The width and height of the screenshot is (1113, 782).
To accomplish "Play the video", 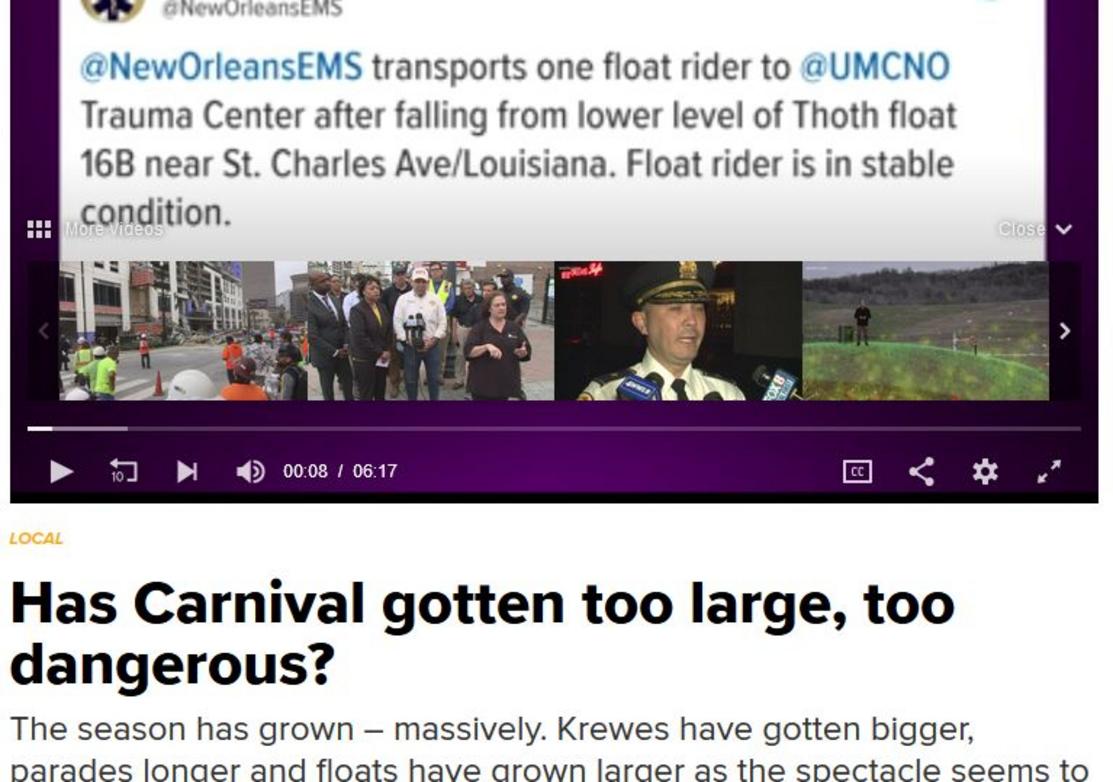I will (x=61, y=471).
